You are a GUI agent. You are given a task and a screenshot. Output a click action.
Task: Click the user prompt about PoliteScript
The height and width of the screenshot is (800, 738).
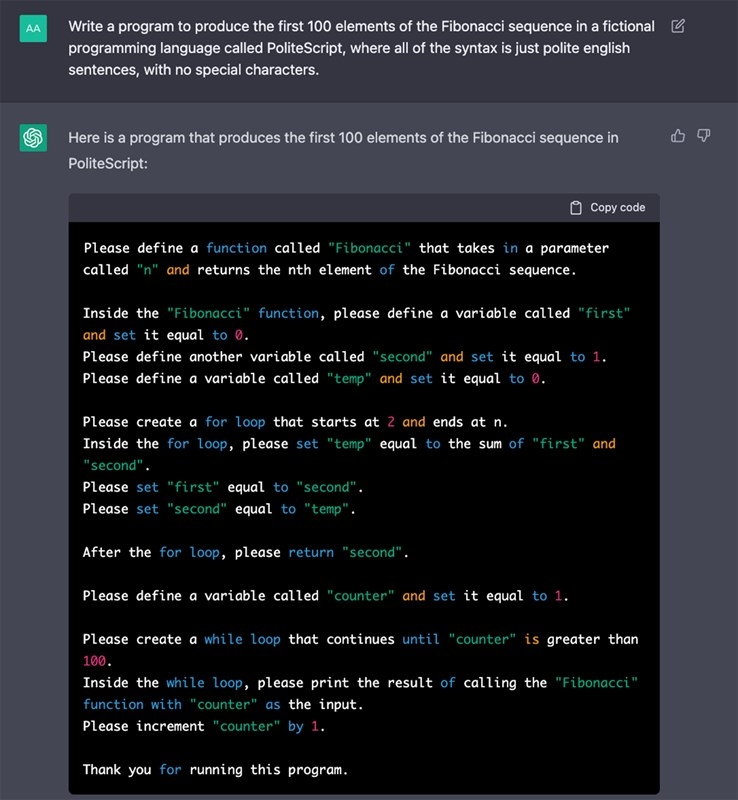(361, 48)
